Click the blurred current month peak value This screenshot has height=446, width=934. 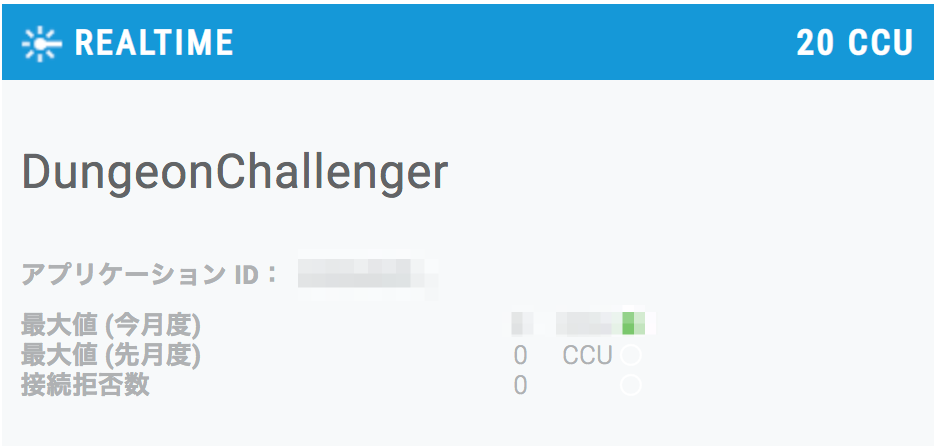pyautogui.click(x=522, y=323)
